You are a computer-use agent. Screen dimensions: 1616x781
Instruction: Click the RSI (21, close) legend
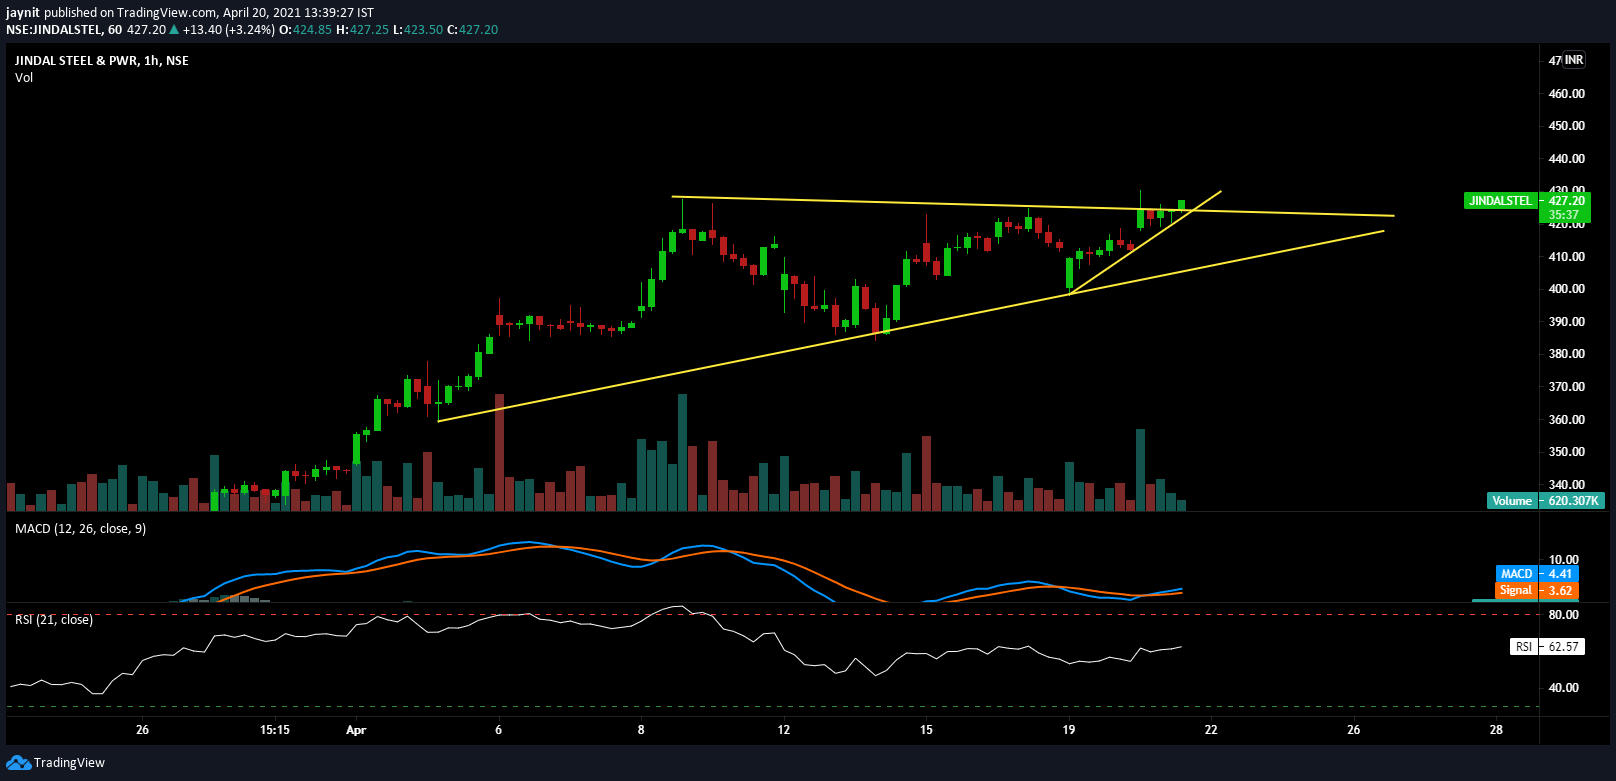[54, 620]
